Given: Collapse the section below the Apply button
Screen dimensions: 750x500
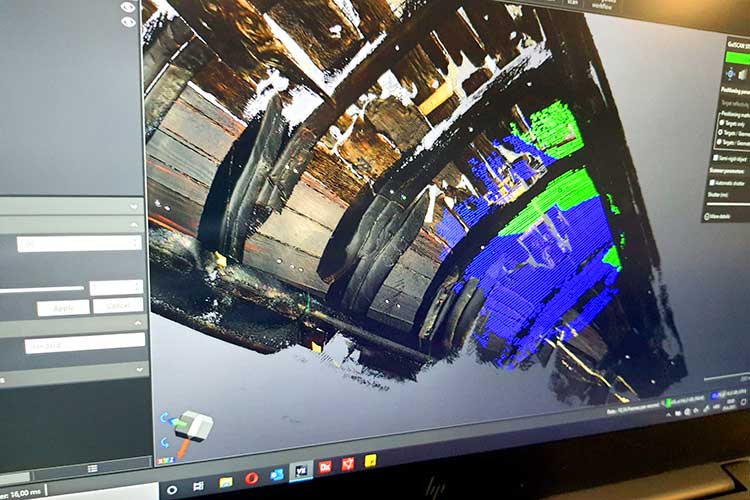Looking at the screenshot, I should (x=138, y=323).
